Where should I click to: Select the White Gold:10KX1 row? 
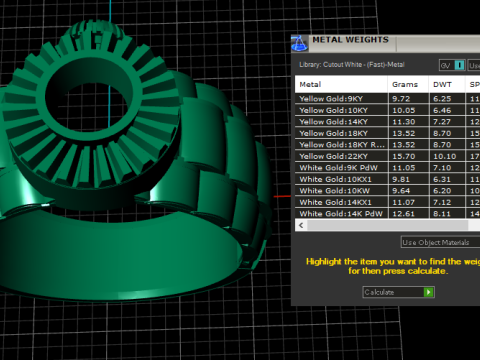[387, 179]
